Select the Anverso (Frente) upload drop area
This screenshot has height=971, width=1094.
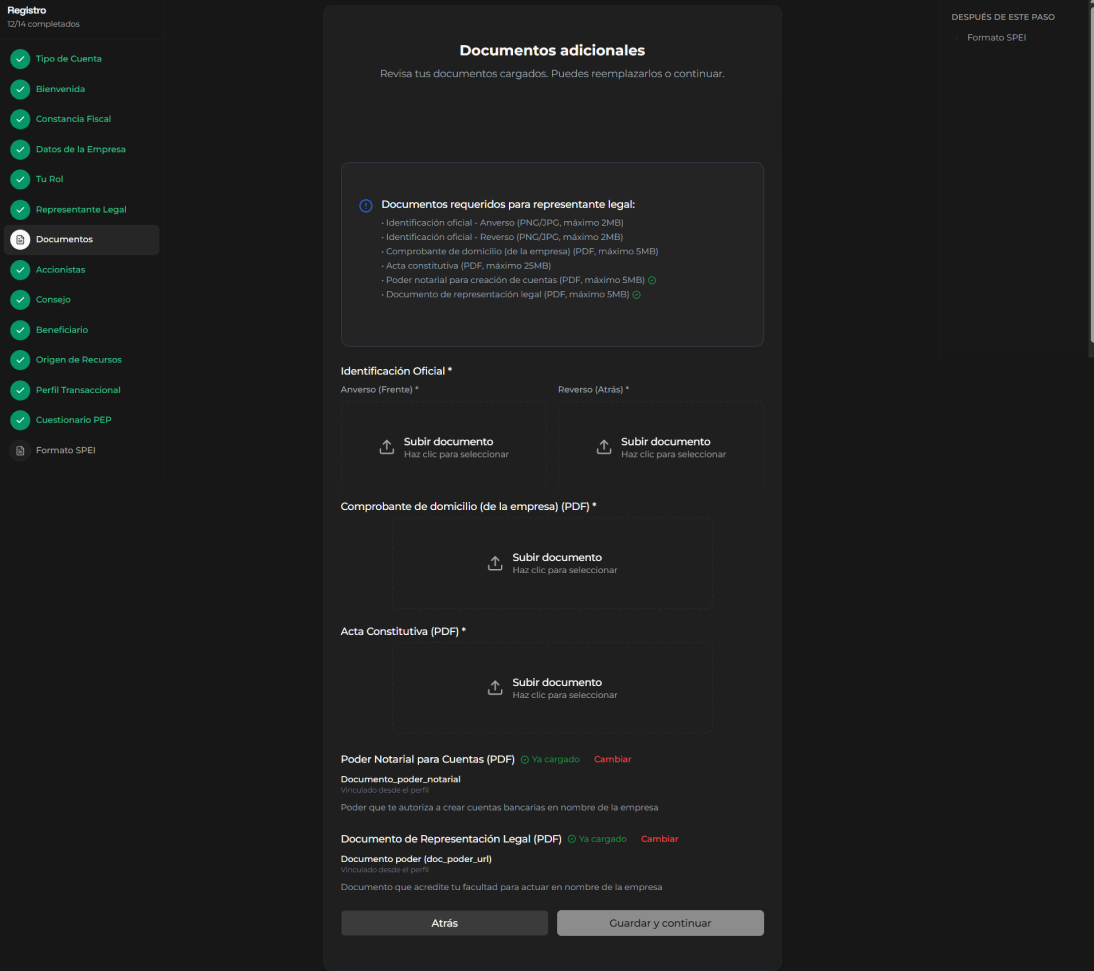point(443,446)
